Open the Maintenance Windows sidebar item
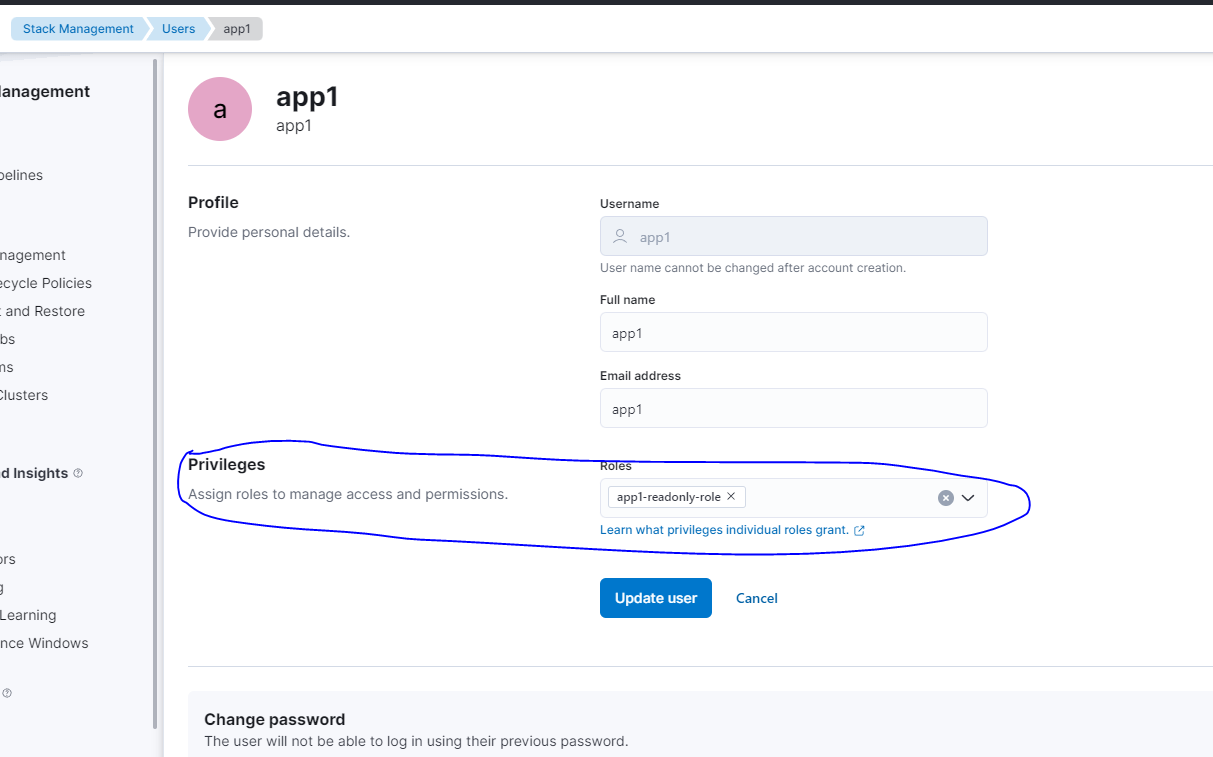This screenshot has height=757, width=1213. click(x=44, y=643)
